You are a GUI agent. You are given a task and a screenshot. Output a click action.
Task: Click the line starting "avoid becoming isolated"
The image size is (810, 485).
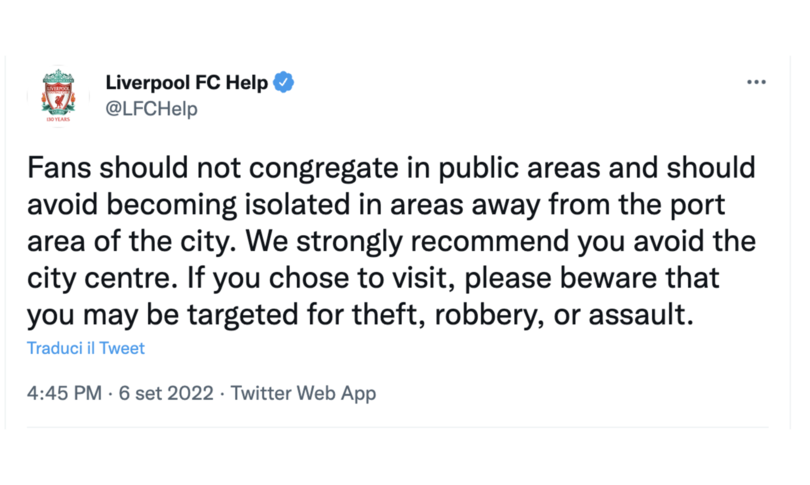[x=376, y=205]
